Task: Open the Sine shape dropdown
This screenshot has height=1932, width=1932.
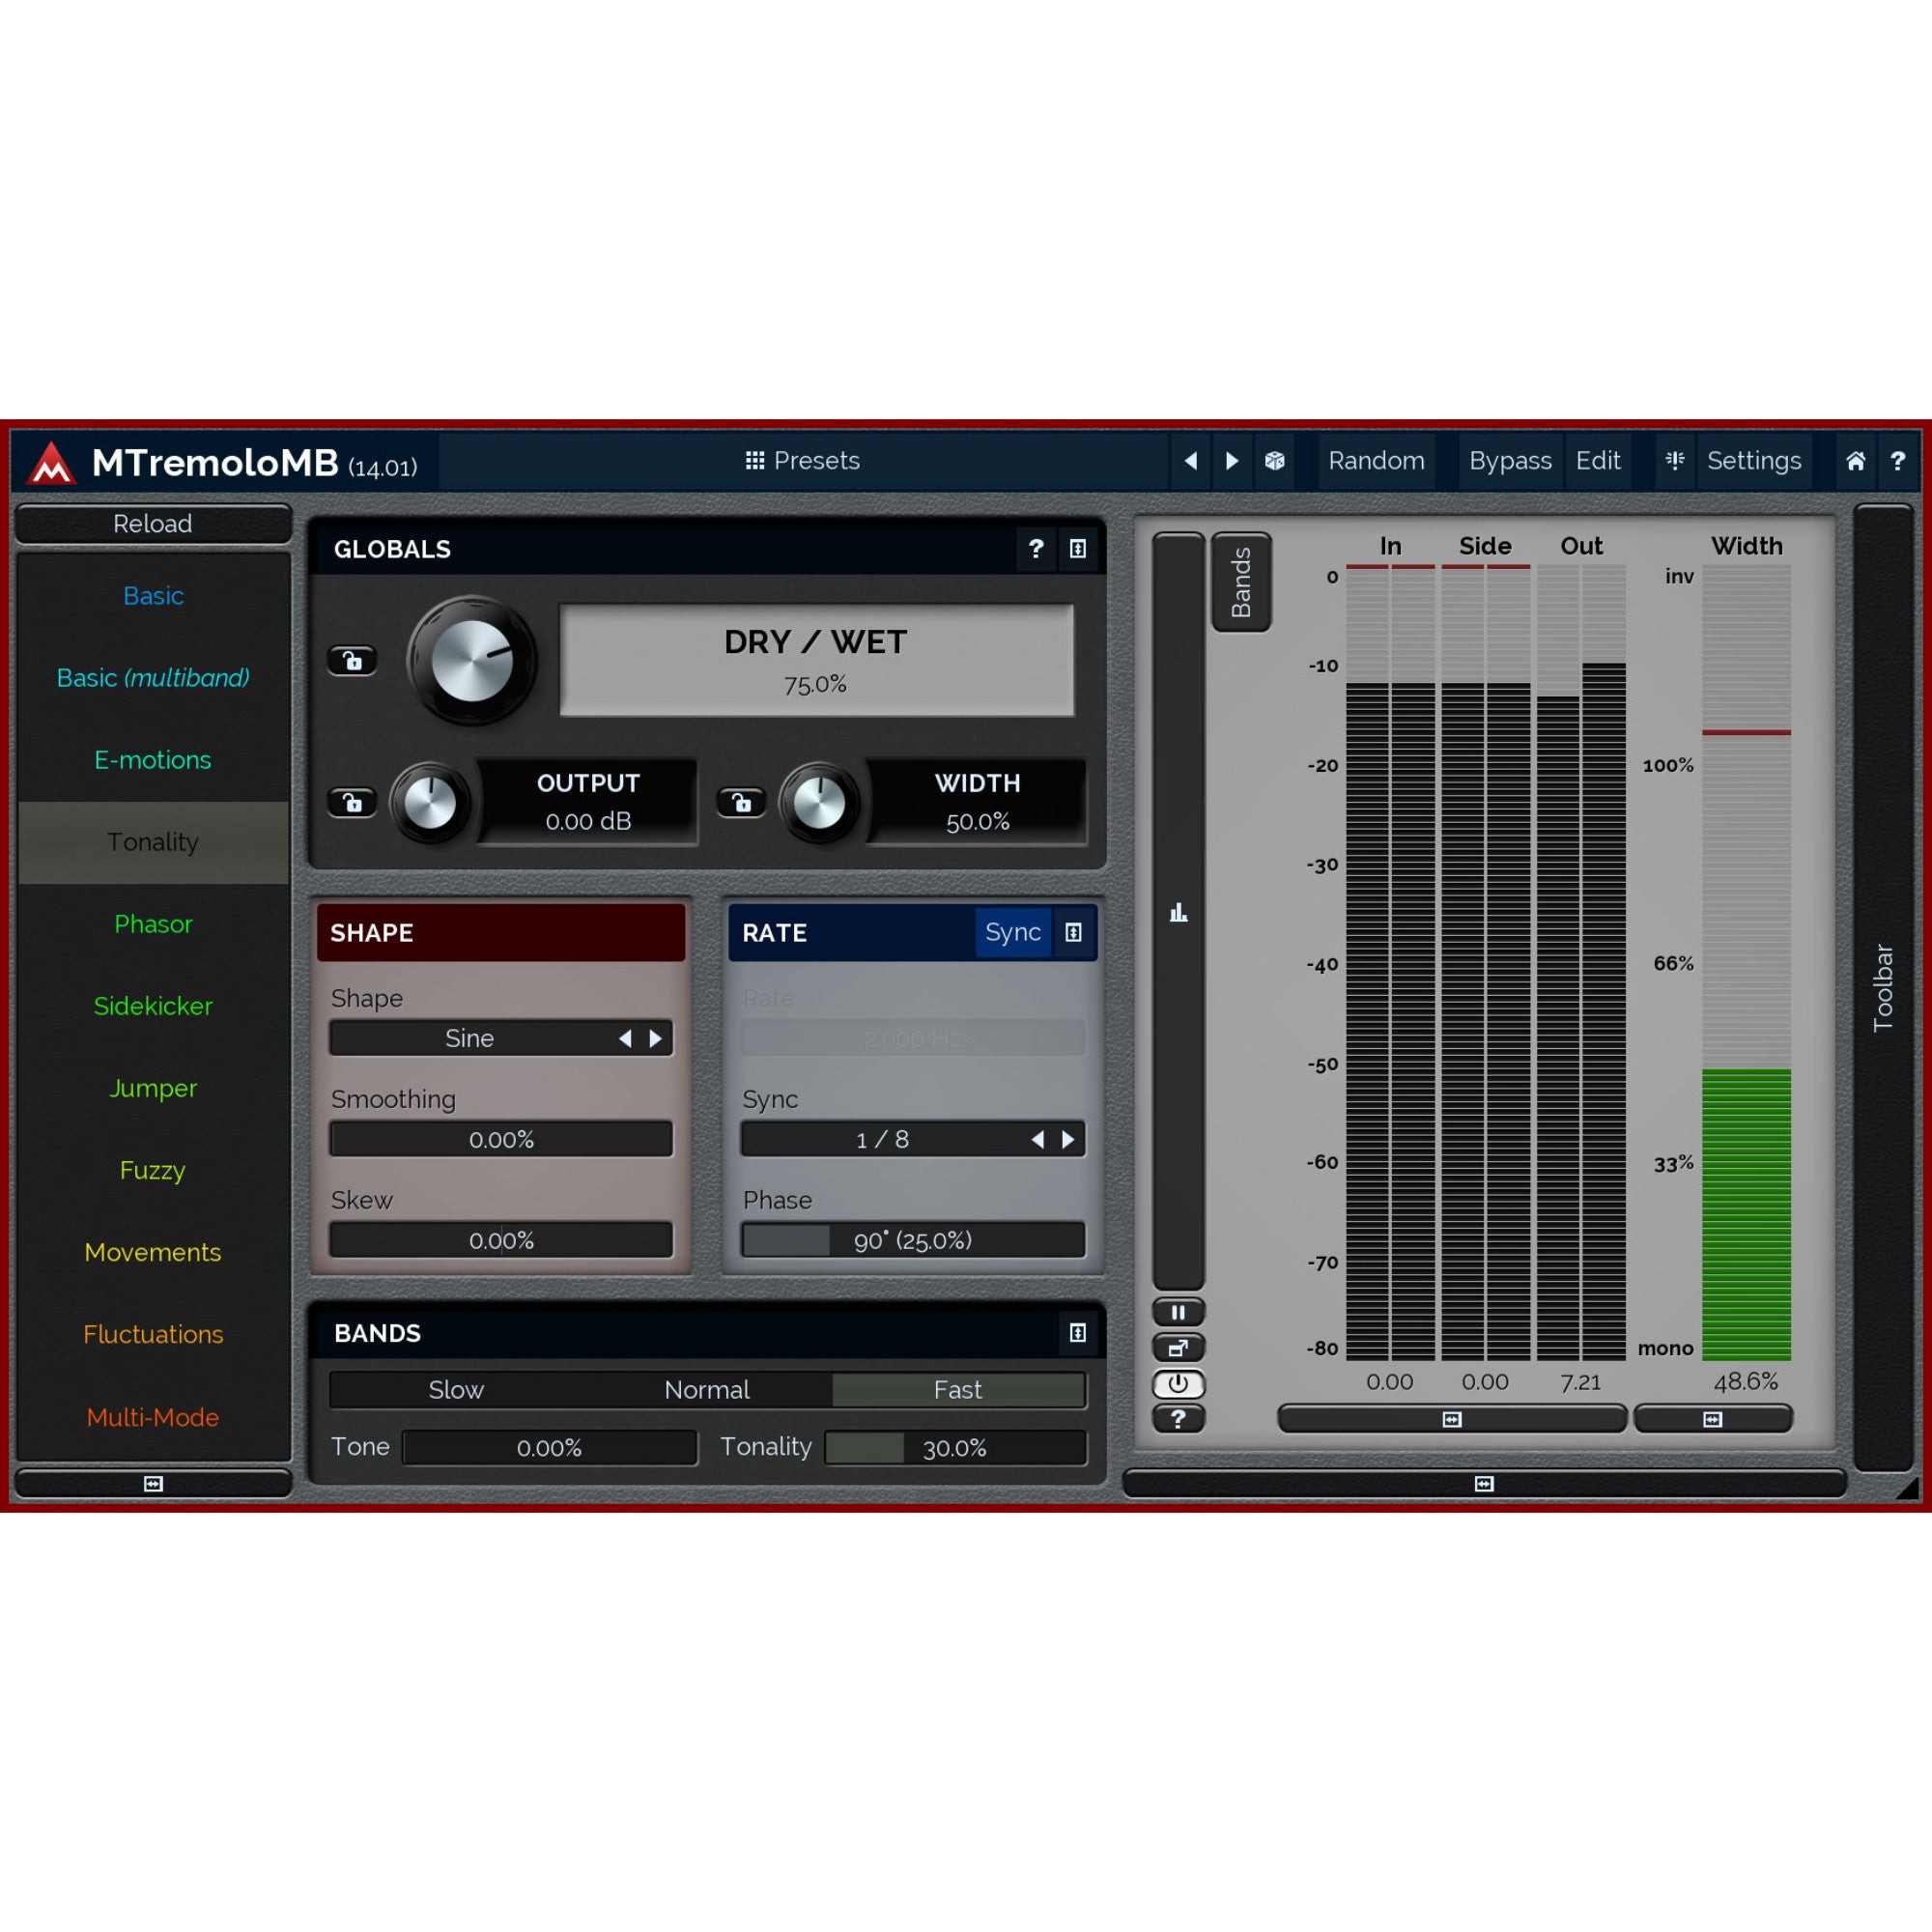Action: click(x=469, y=1039)
